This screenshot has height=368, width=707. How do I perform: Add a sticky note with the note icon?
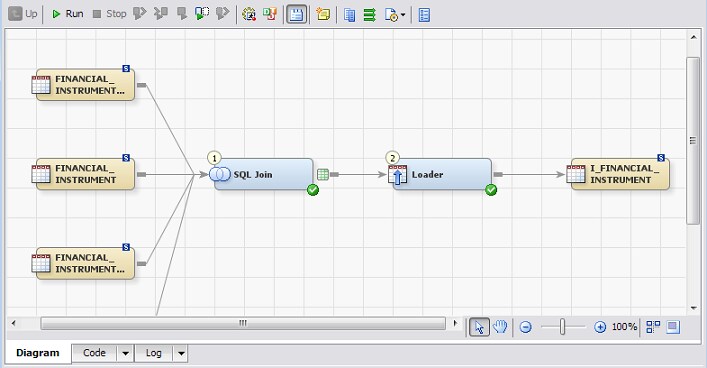pyautogui.click(x=323, y=14)
